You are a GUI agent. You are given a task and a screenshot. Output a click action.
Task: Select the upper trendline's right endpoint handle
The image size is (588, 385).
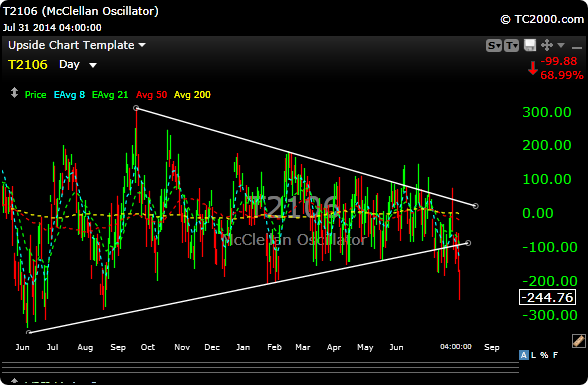pos(476,206)
